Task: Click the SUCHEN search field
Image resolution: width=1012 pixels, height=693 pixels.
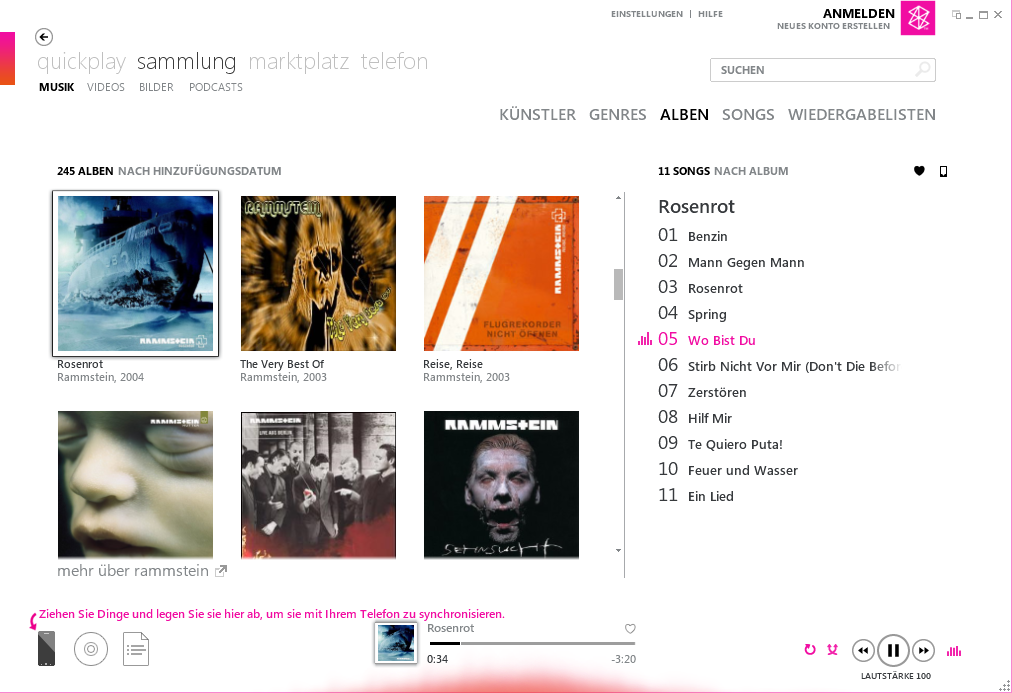Action: (822, 70)
